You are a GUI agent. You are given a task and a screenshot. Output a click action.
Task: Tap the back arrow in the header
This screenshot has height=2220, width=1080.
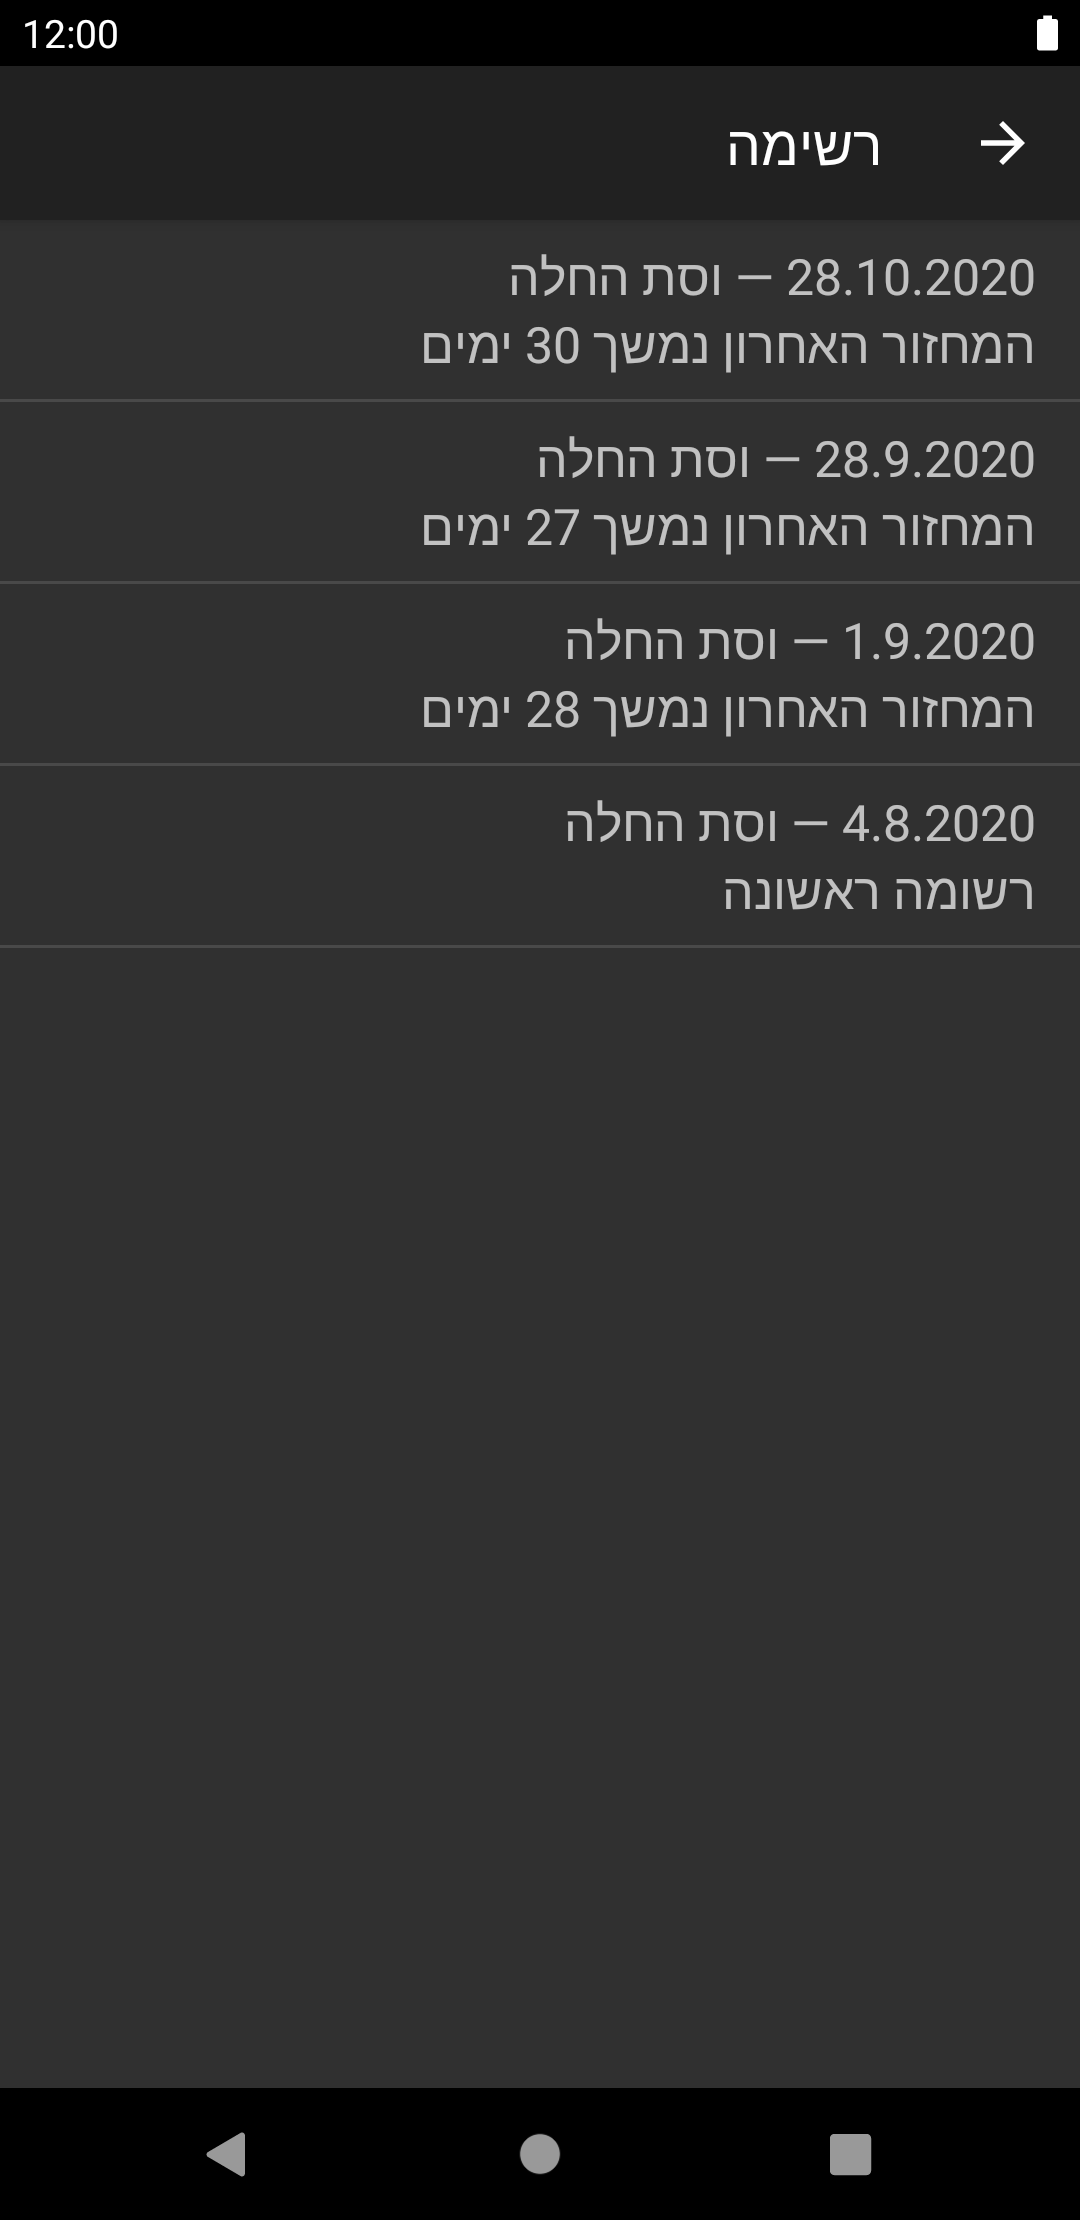pyautogui.click(x=1002, y=144)
